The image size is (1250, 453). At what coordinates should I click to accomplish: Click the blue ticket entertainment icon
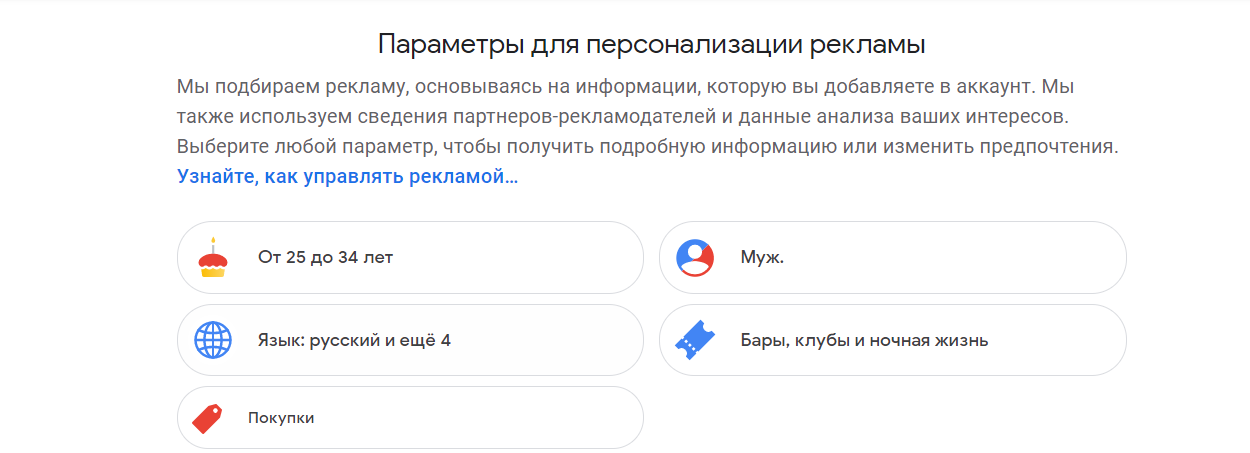tap(694, 341)
